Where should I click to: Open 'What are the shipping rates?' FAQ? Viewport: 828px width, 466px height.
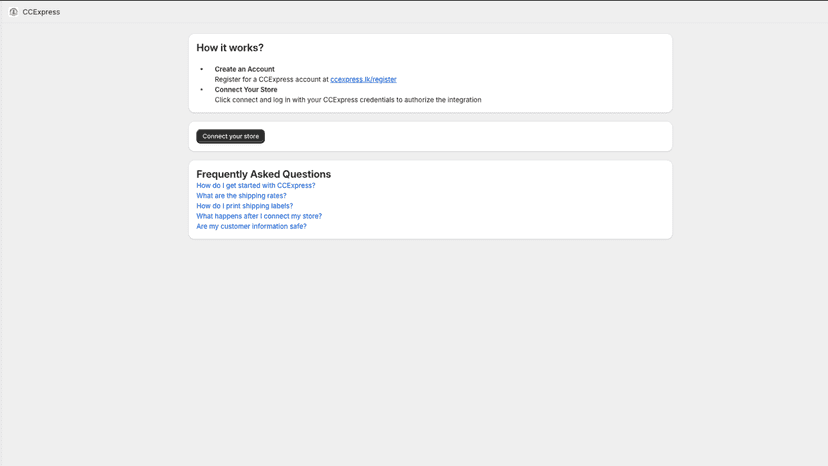point(241,195)
